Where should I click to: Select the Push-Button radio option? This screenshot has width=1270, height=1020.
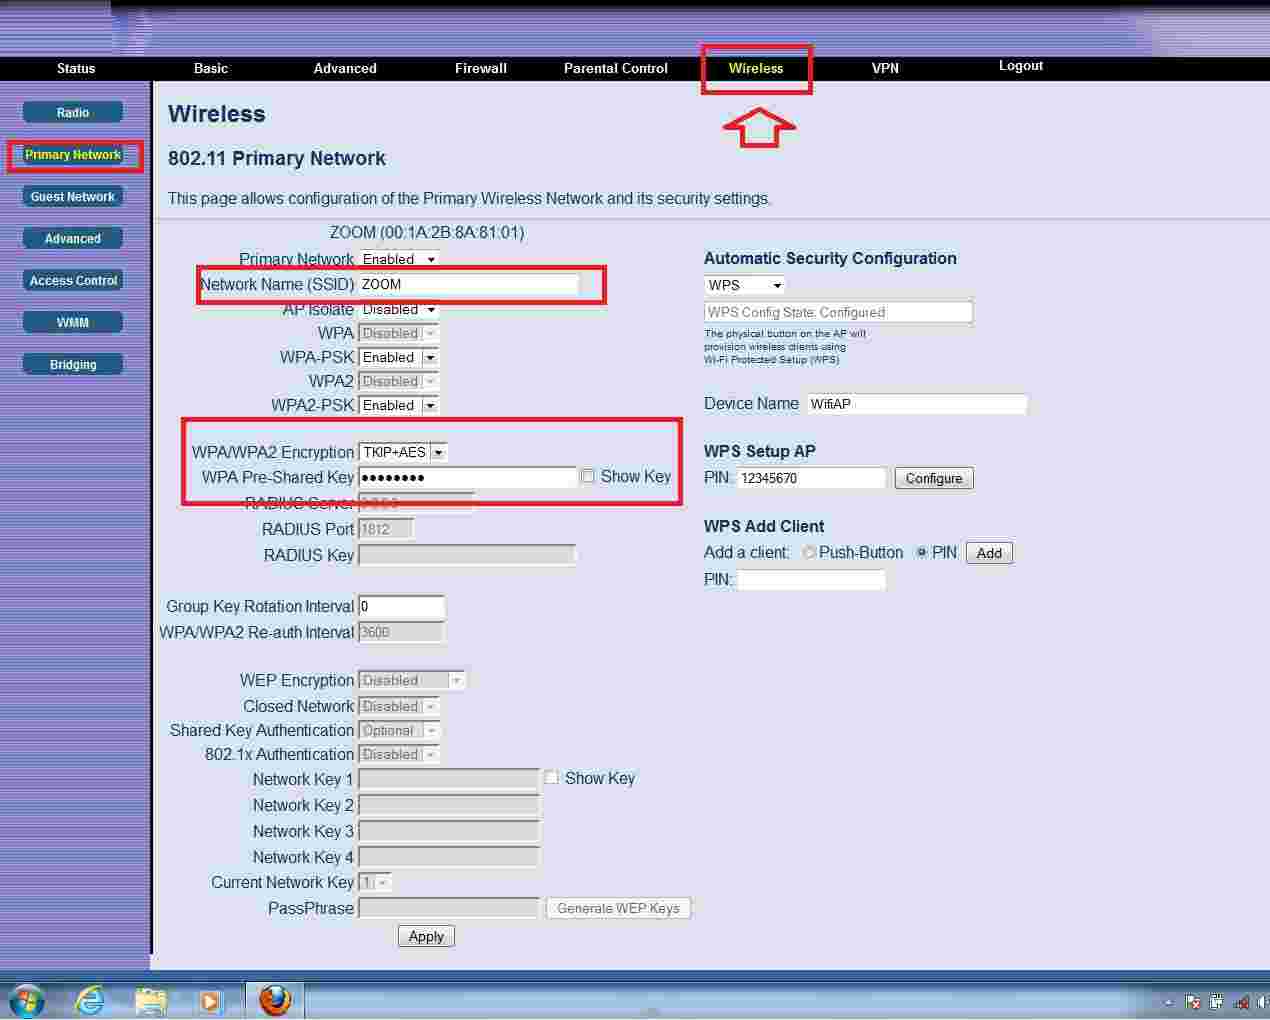click(809, 552)
